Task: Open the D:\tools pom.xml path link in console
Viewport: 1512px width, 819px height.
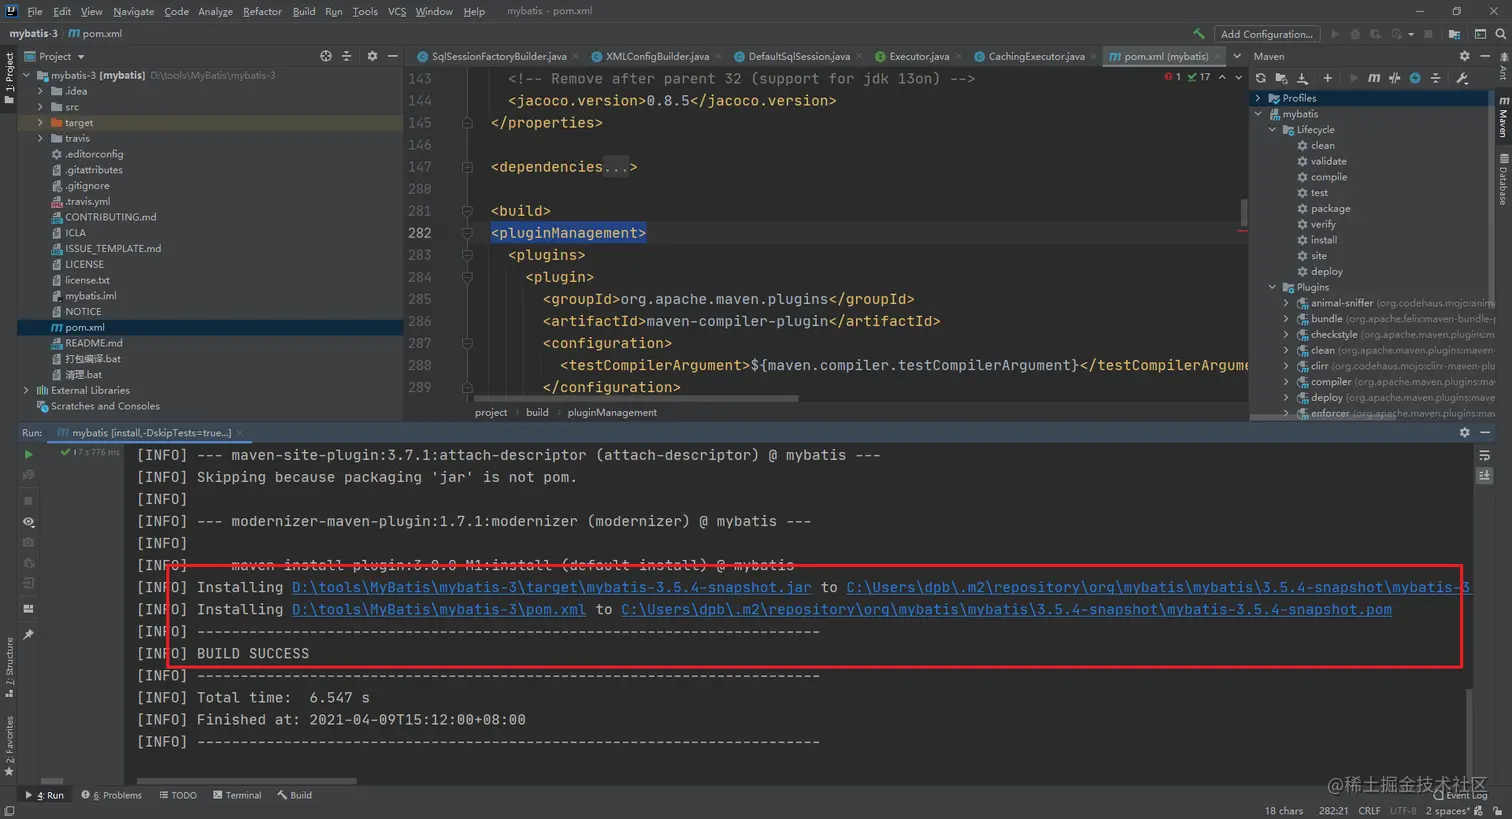Action: pyautogui.click(x=439, y=609)
